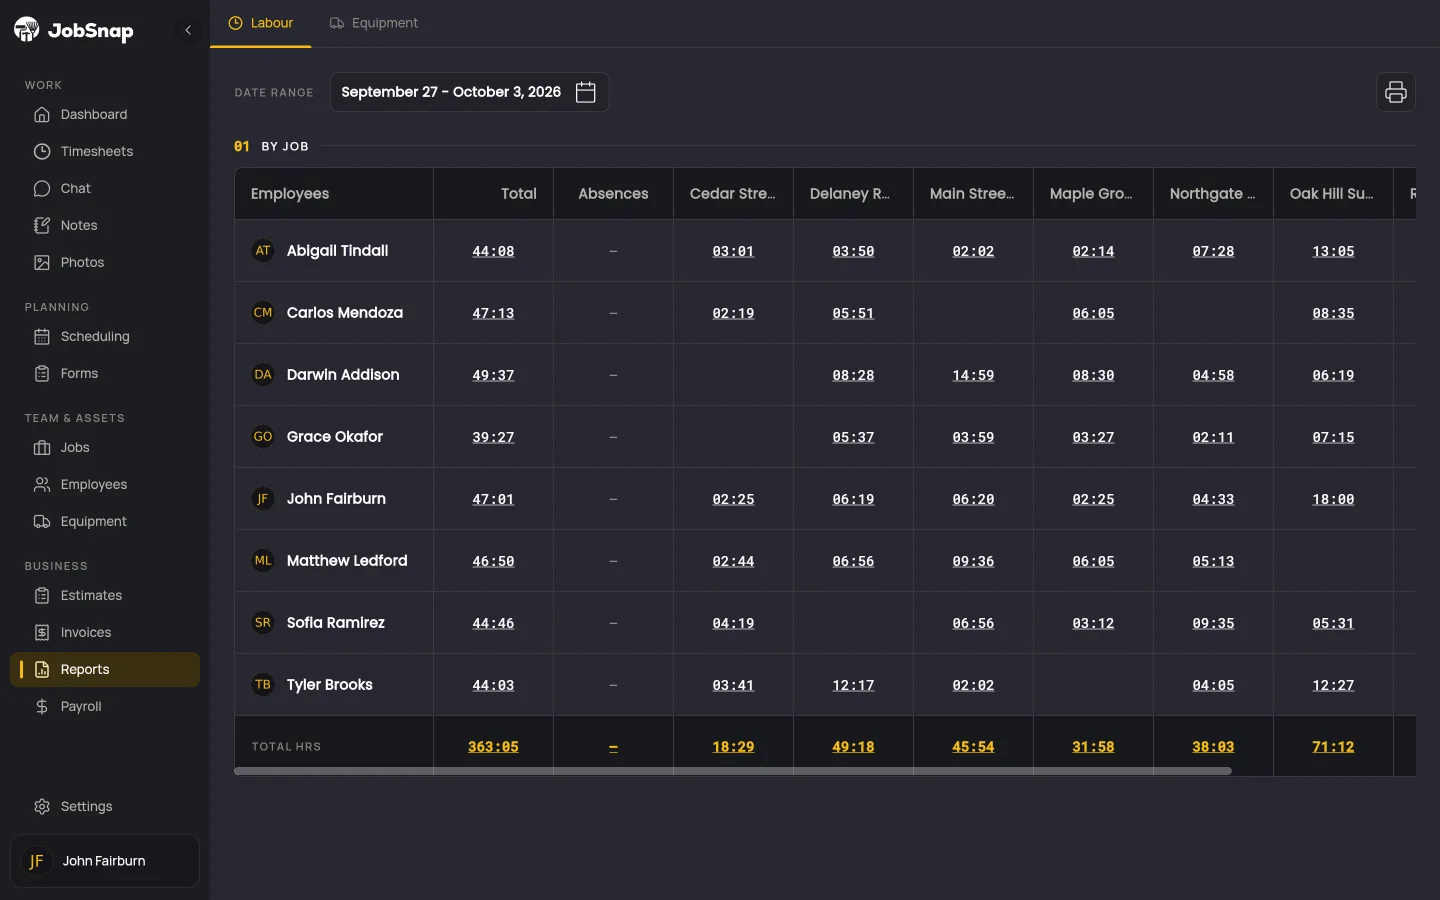This screenshot has width=1440, height=900.
Task: Switch to the Labour tab
Action: 261,23
